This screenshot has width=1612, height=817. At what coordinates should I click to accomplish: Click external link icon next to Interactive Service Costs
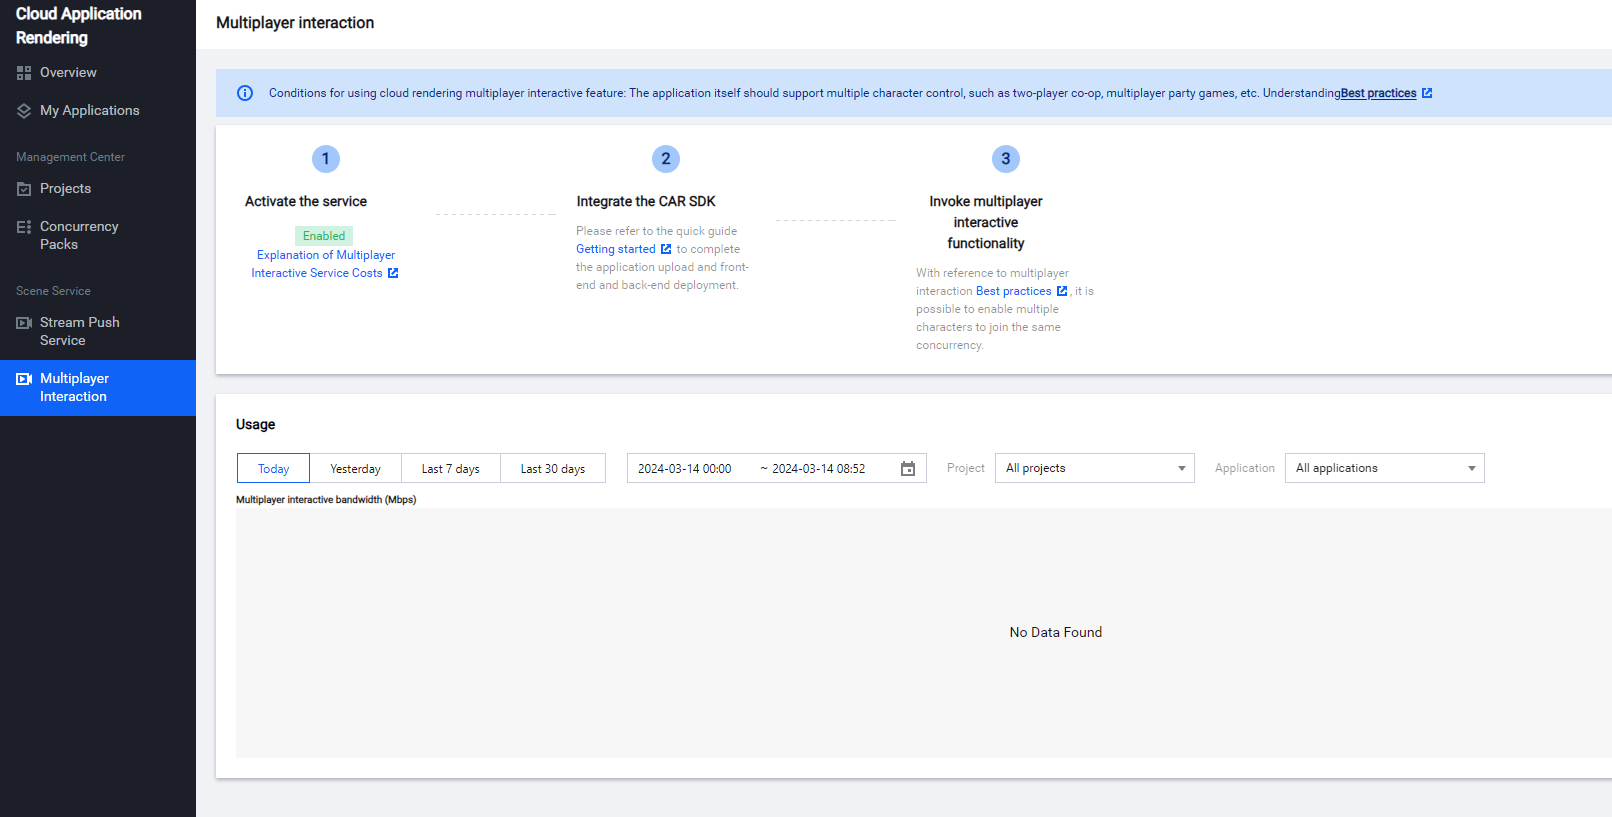(x=393, y=273)
